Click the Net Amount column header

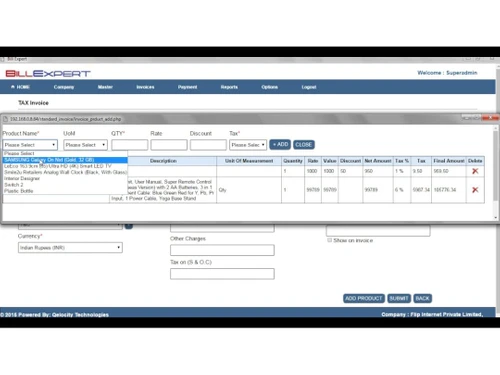point(378,161)
